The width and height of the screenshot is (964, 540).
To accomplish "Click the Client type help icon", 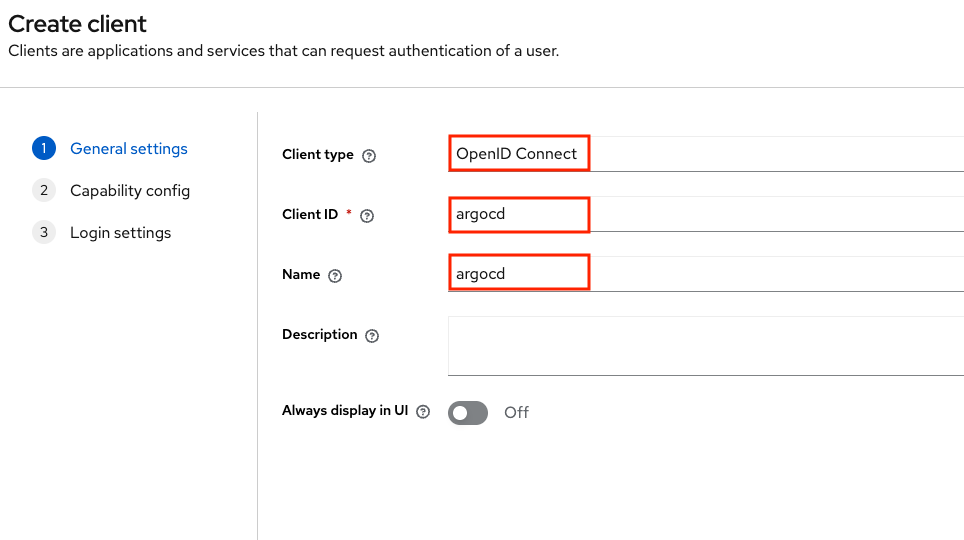I will 369,156.
